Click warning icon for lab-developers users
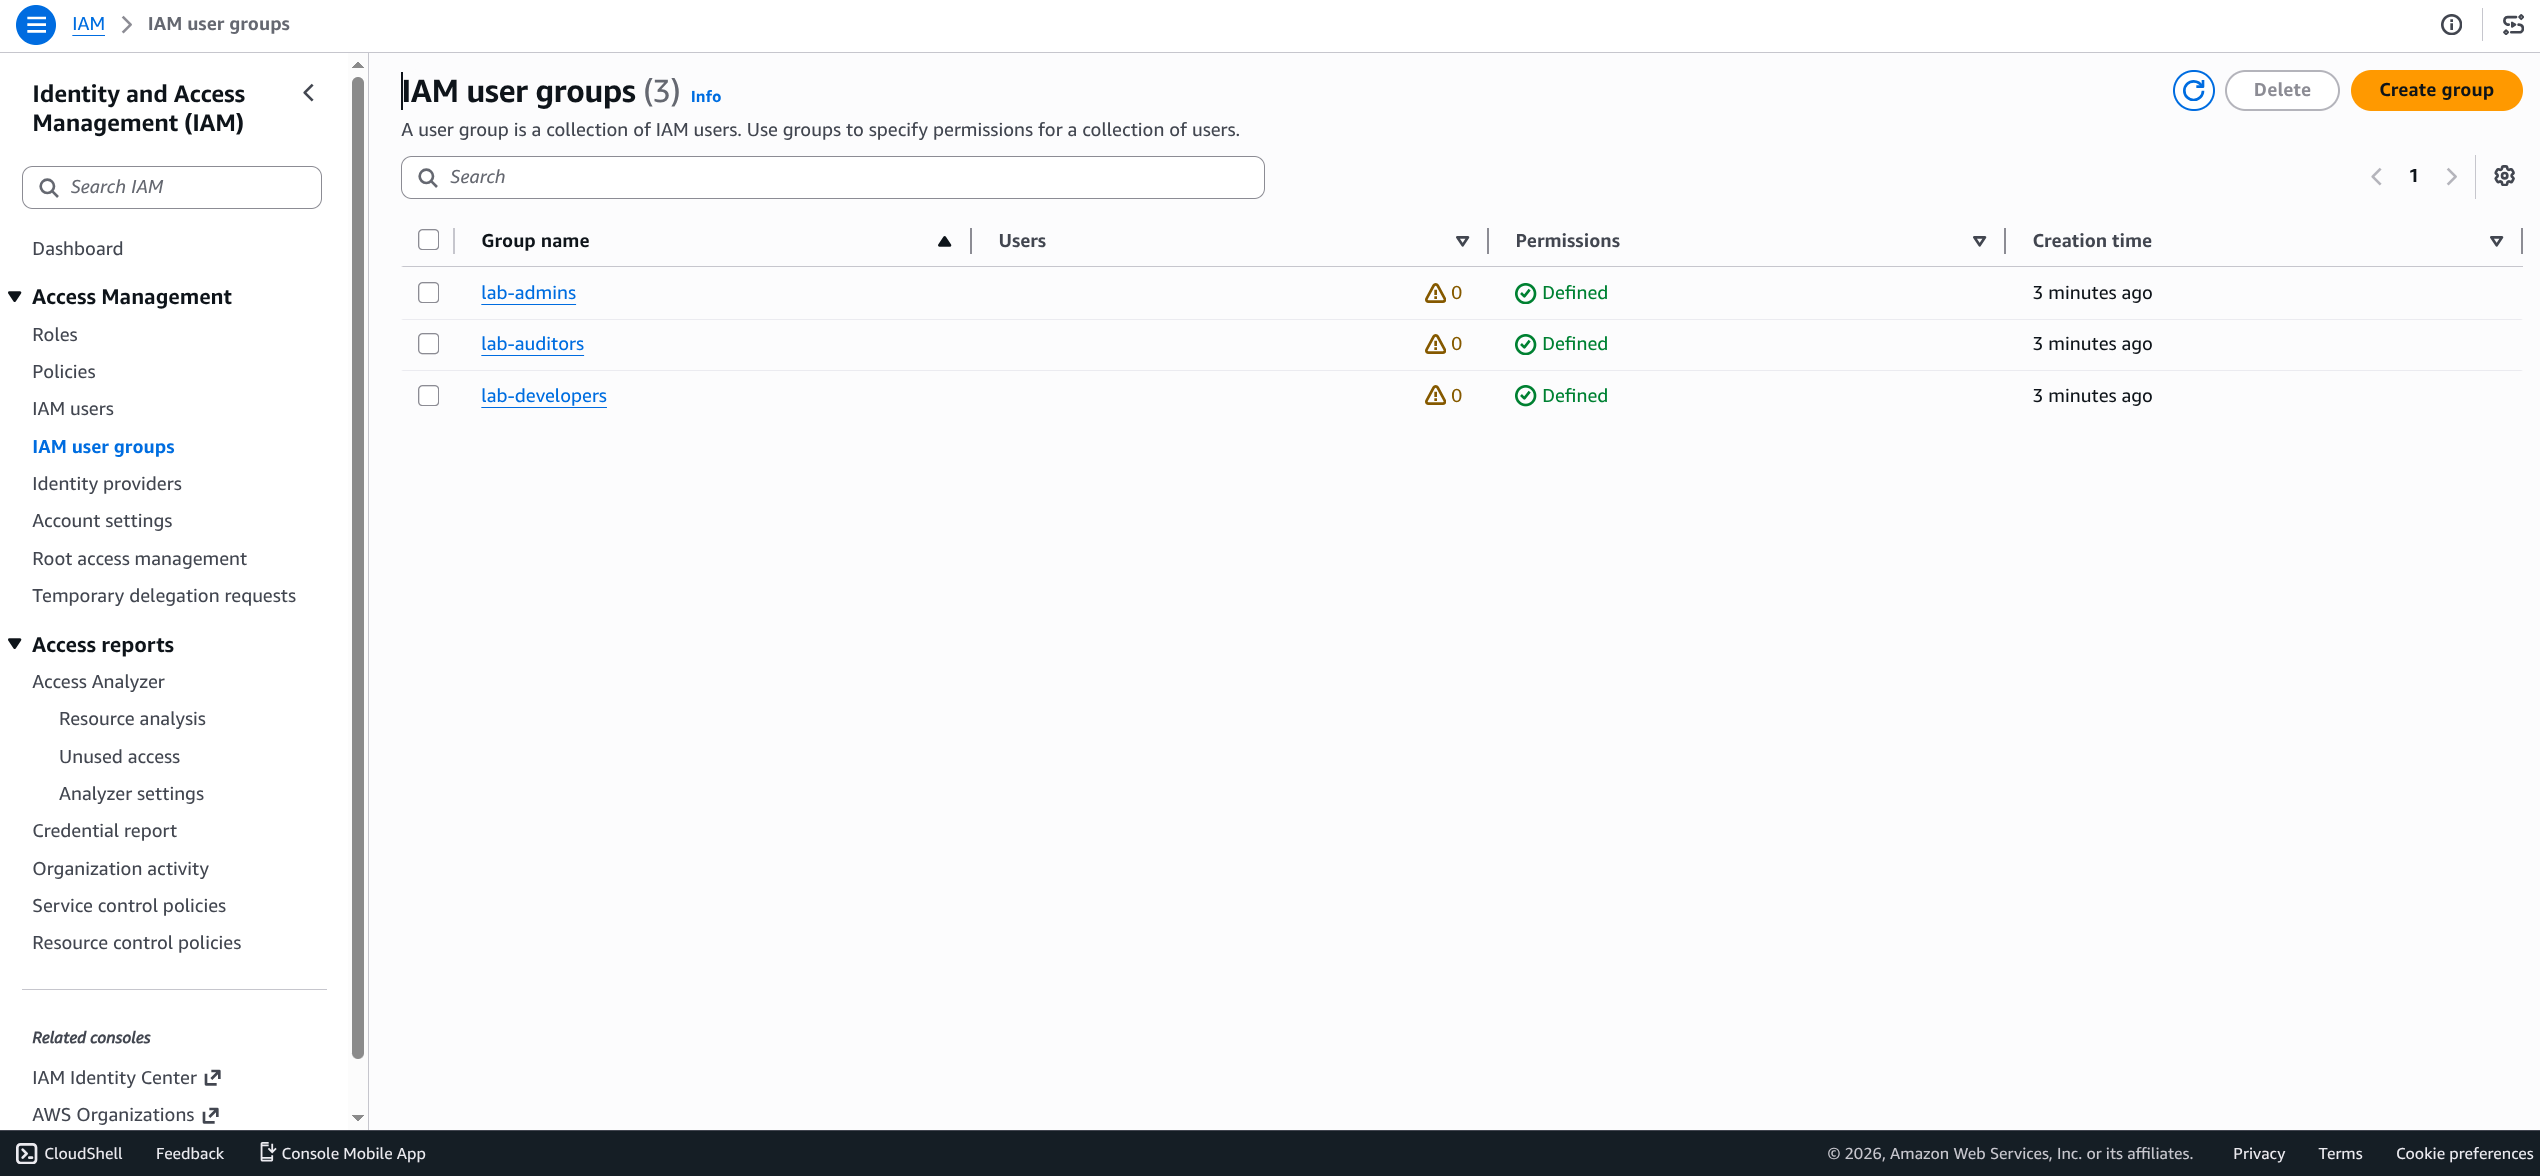Screen dimensions: 2540x1176 1435,396
